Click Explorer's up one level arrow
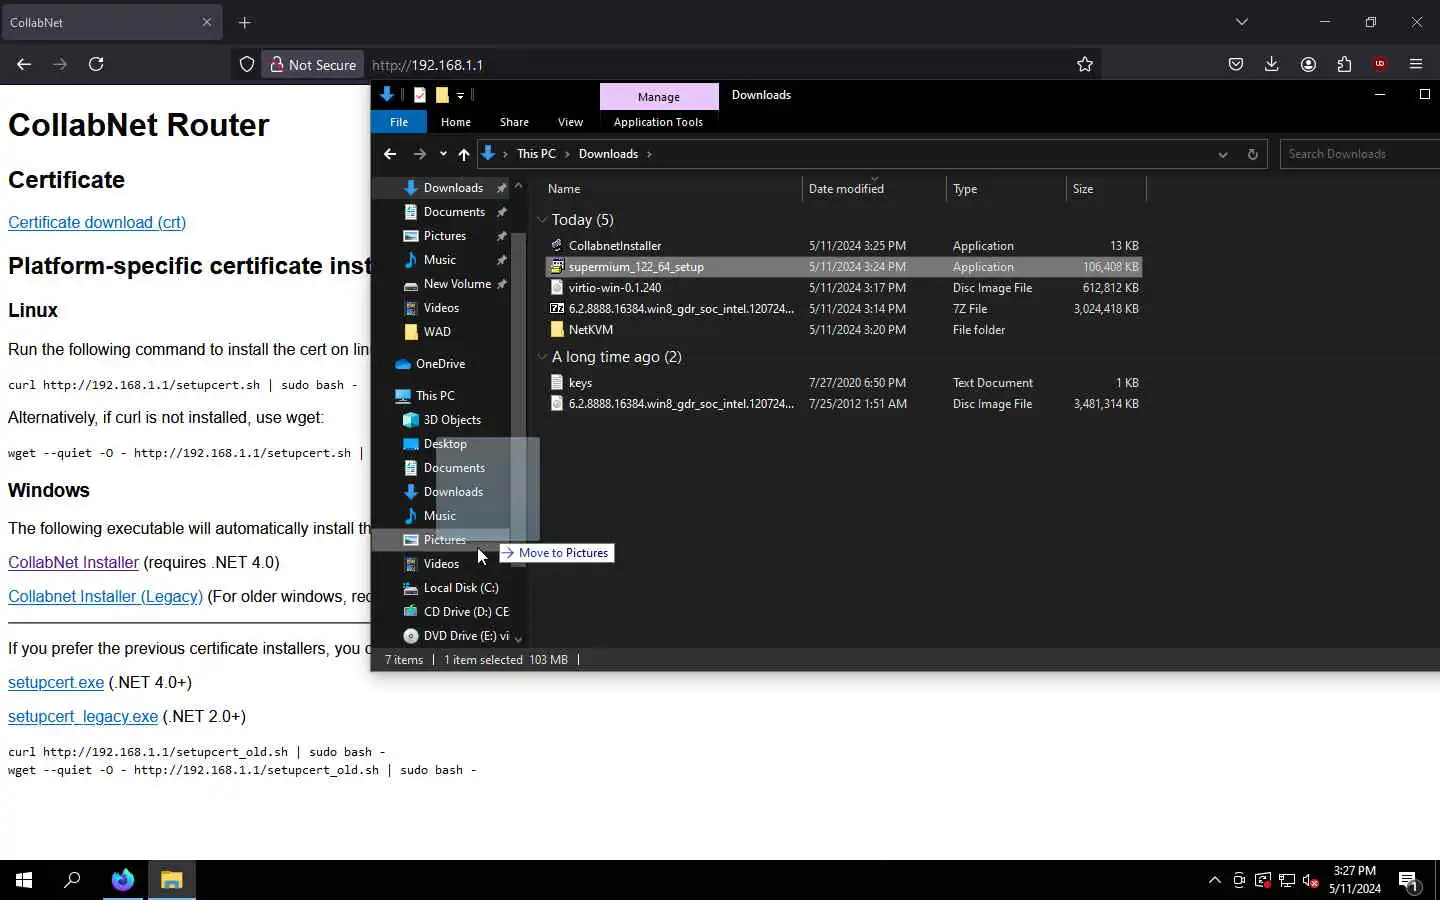1440x900 pixels. pyautogui.click(x=463, y=154)
